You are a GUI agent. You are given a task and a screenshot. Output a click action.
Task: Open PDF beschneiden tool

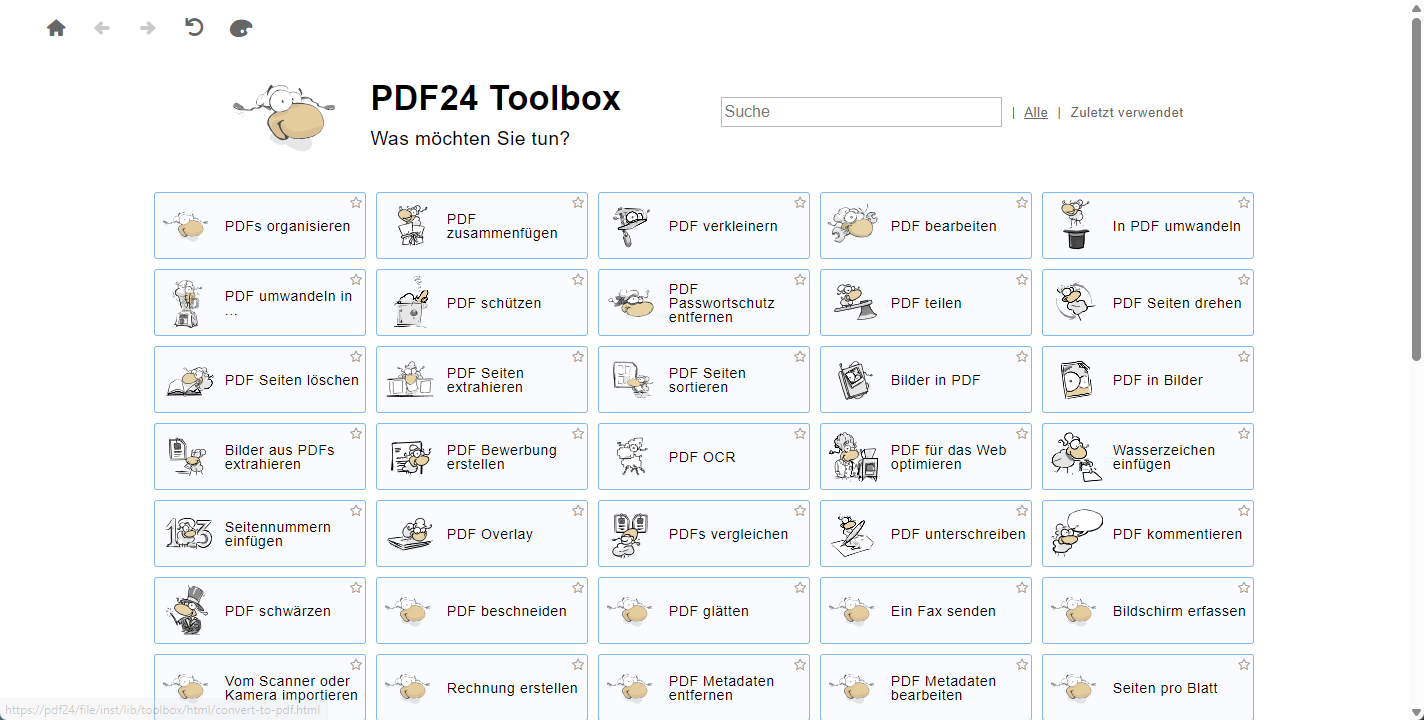coord(482,611)
